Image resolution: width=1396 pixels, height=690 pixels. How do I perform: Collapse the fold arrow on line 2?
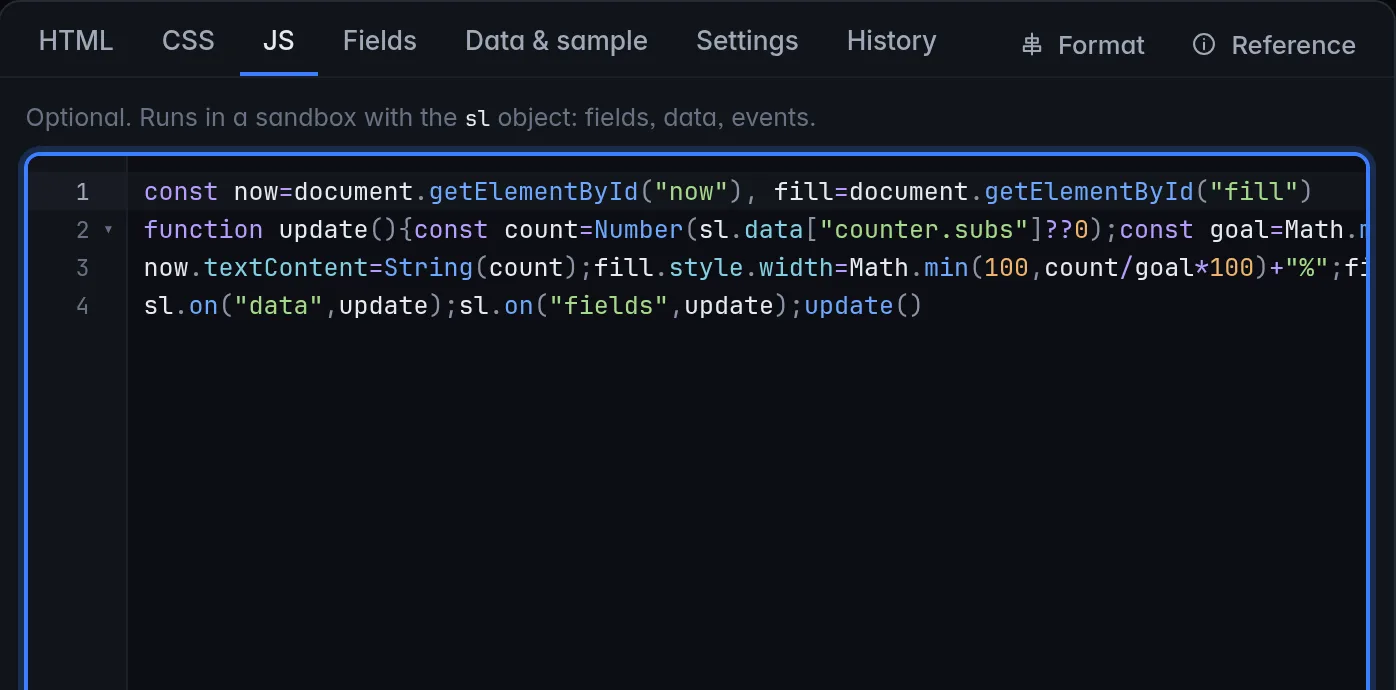tap(109, 230)
